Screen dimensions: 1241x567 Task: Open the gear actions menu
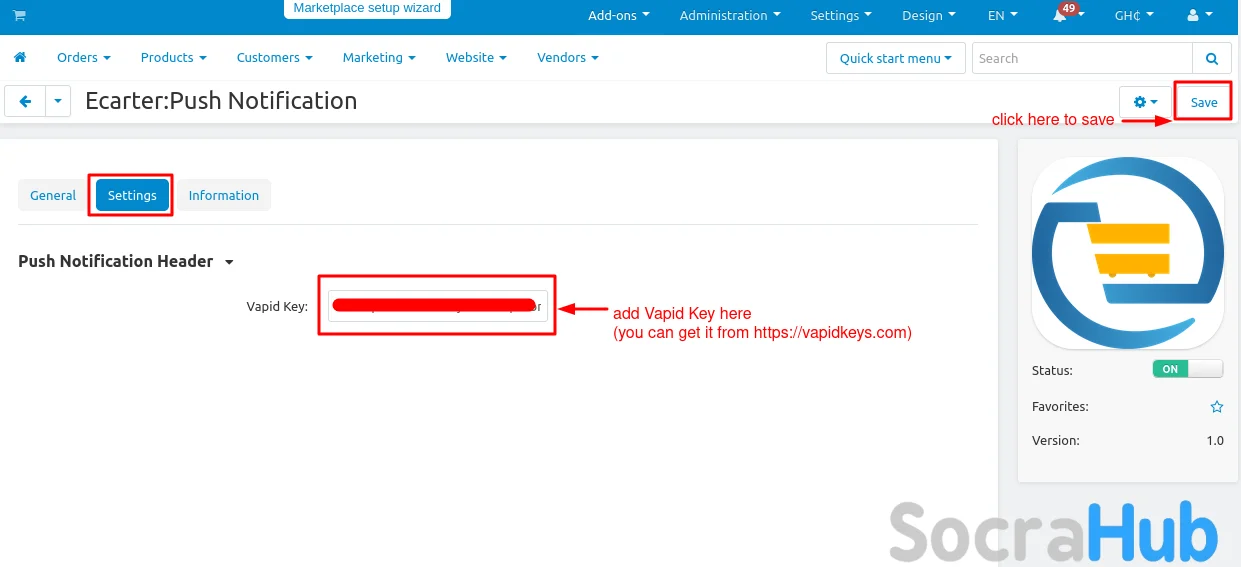pyautogui.click(x=1145, y=102)
